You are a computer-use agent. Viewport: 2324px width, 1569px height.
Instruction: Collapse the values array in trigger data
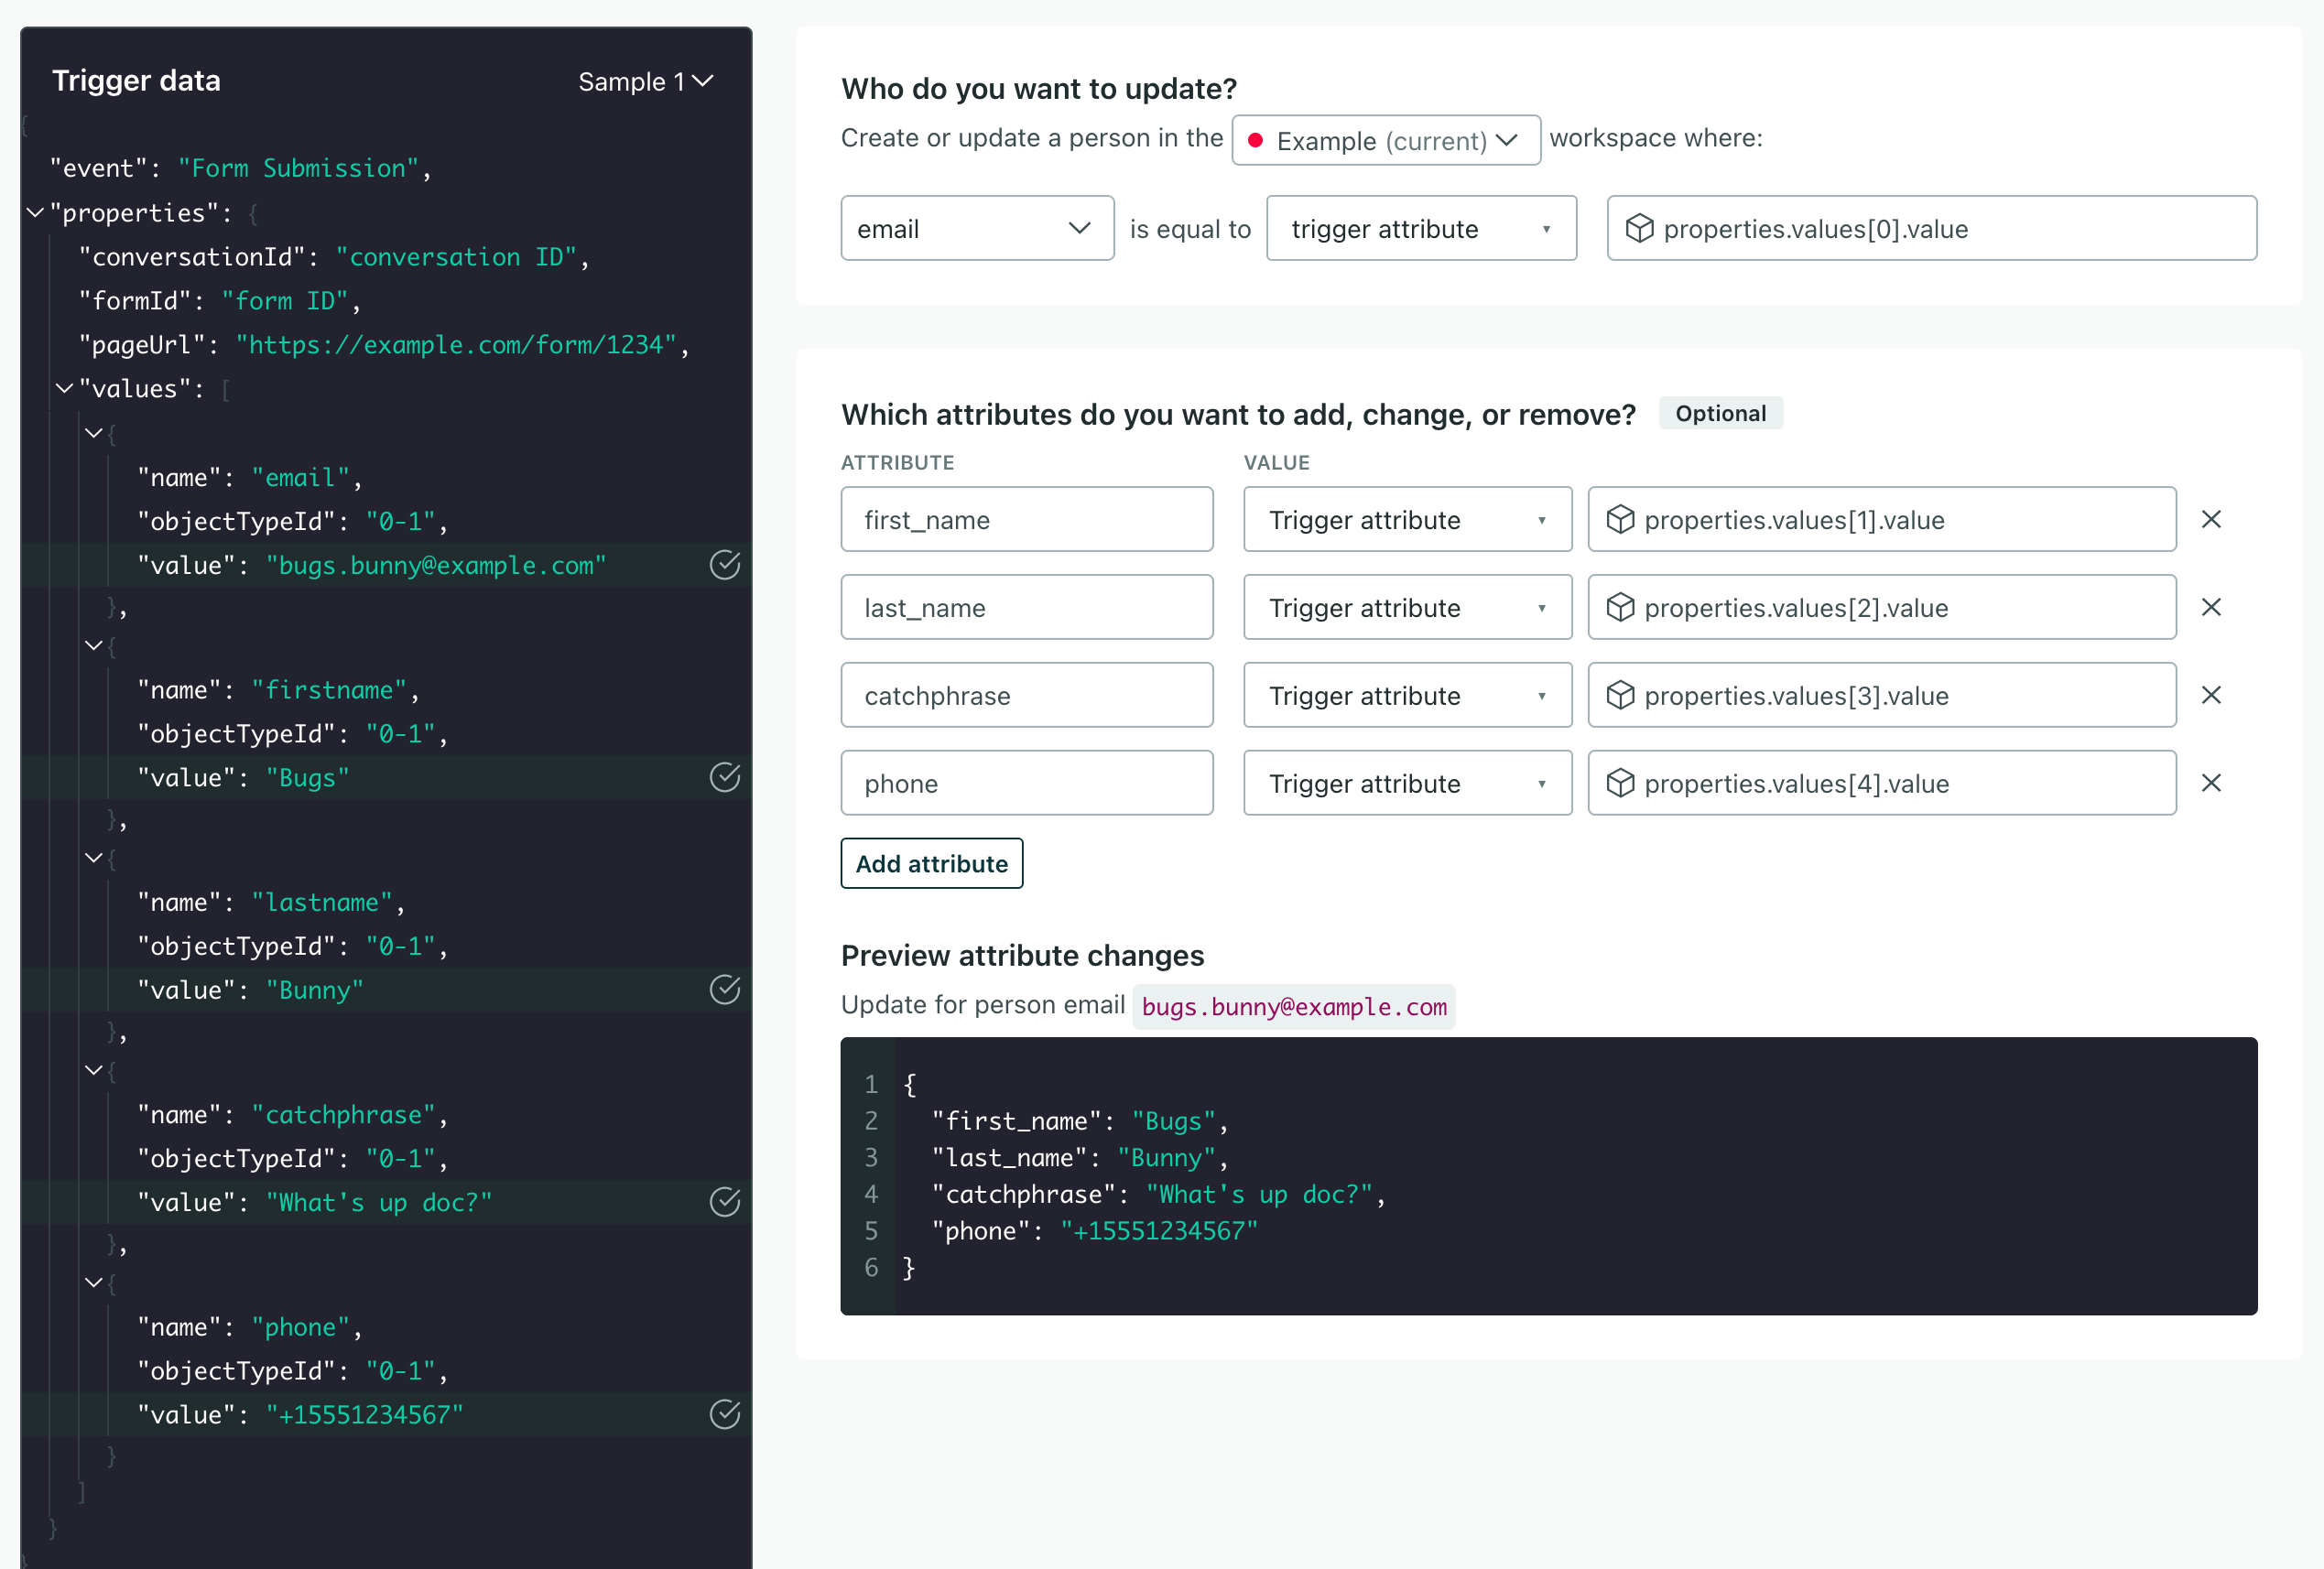tap(64, 388)
